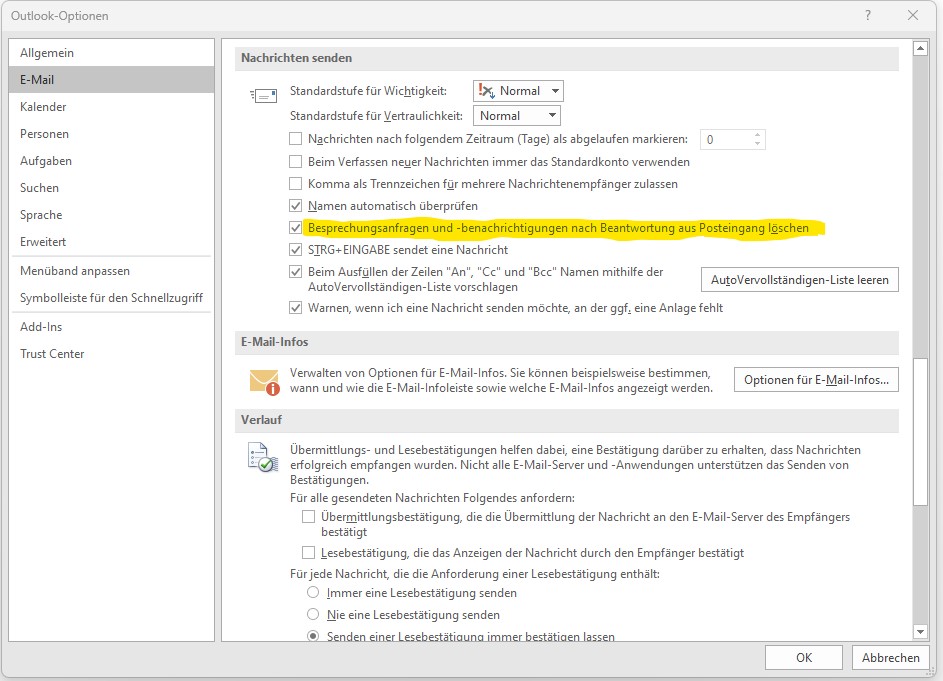The height and width of the screenshot is (681, 943).
Task: Click the E-Mail-Infos envelope info icon
Action: point(265,382)
